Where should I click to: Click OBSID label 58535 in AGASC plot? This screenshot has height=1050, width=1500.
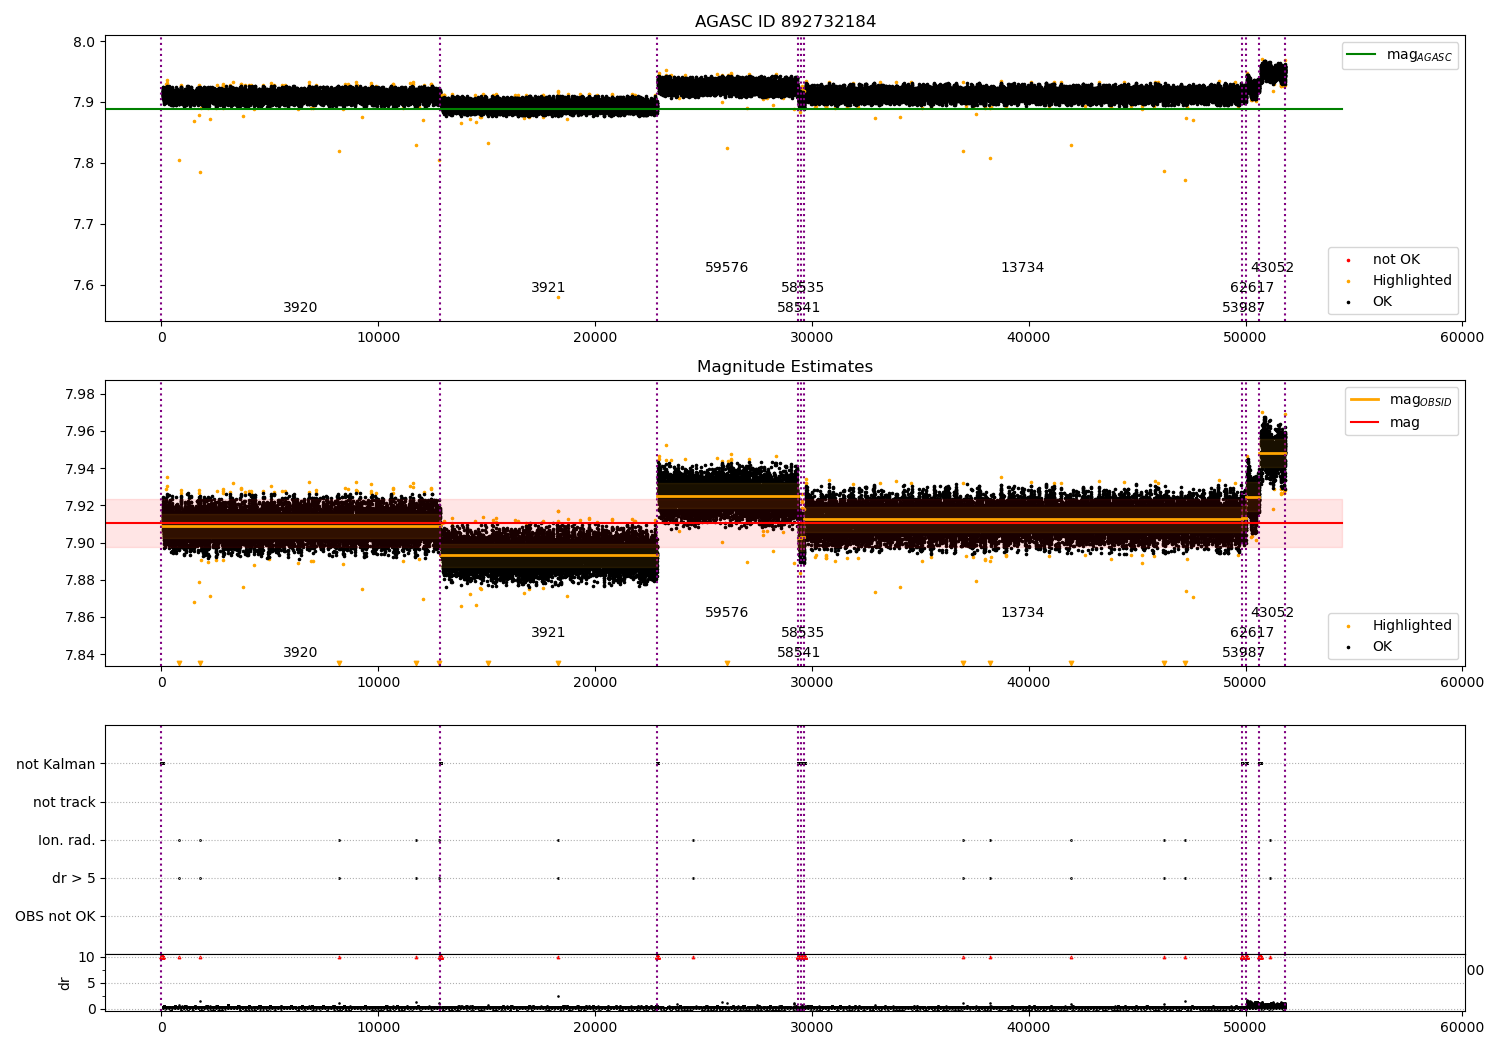[x=803, y=288]
